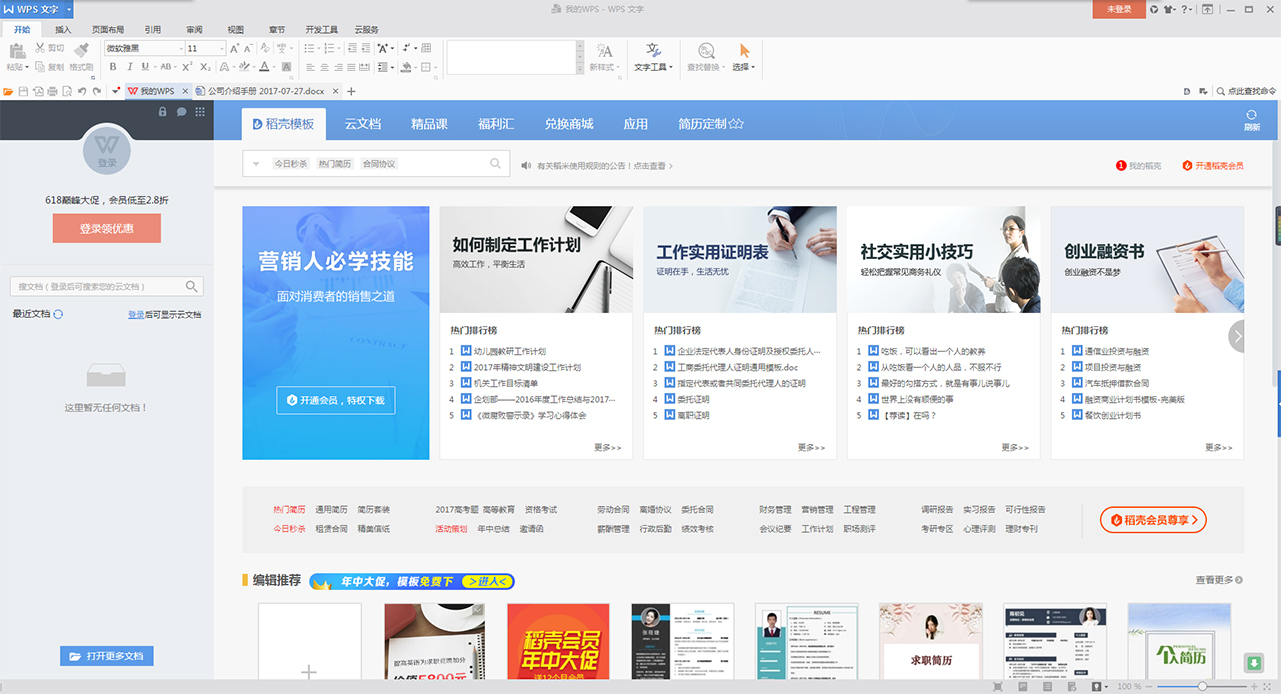
Task: Click the 开通会员,特权下载 button
Action: pos(336,400)
